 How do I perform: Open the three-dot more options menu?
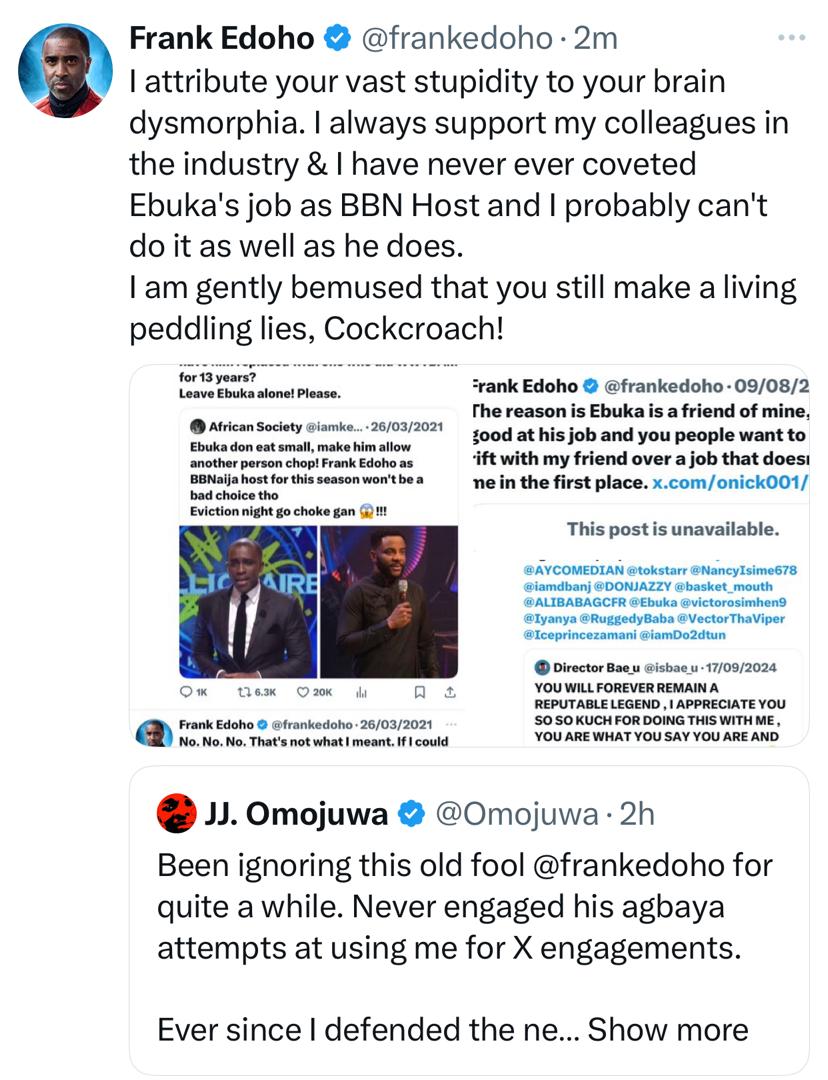click(x=791, y=39)
